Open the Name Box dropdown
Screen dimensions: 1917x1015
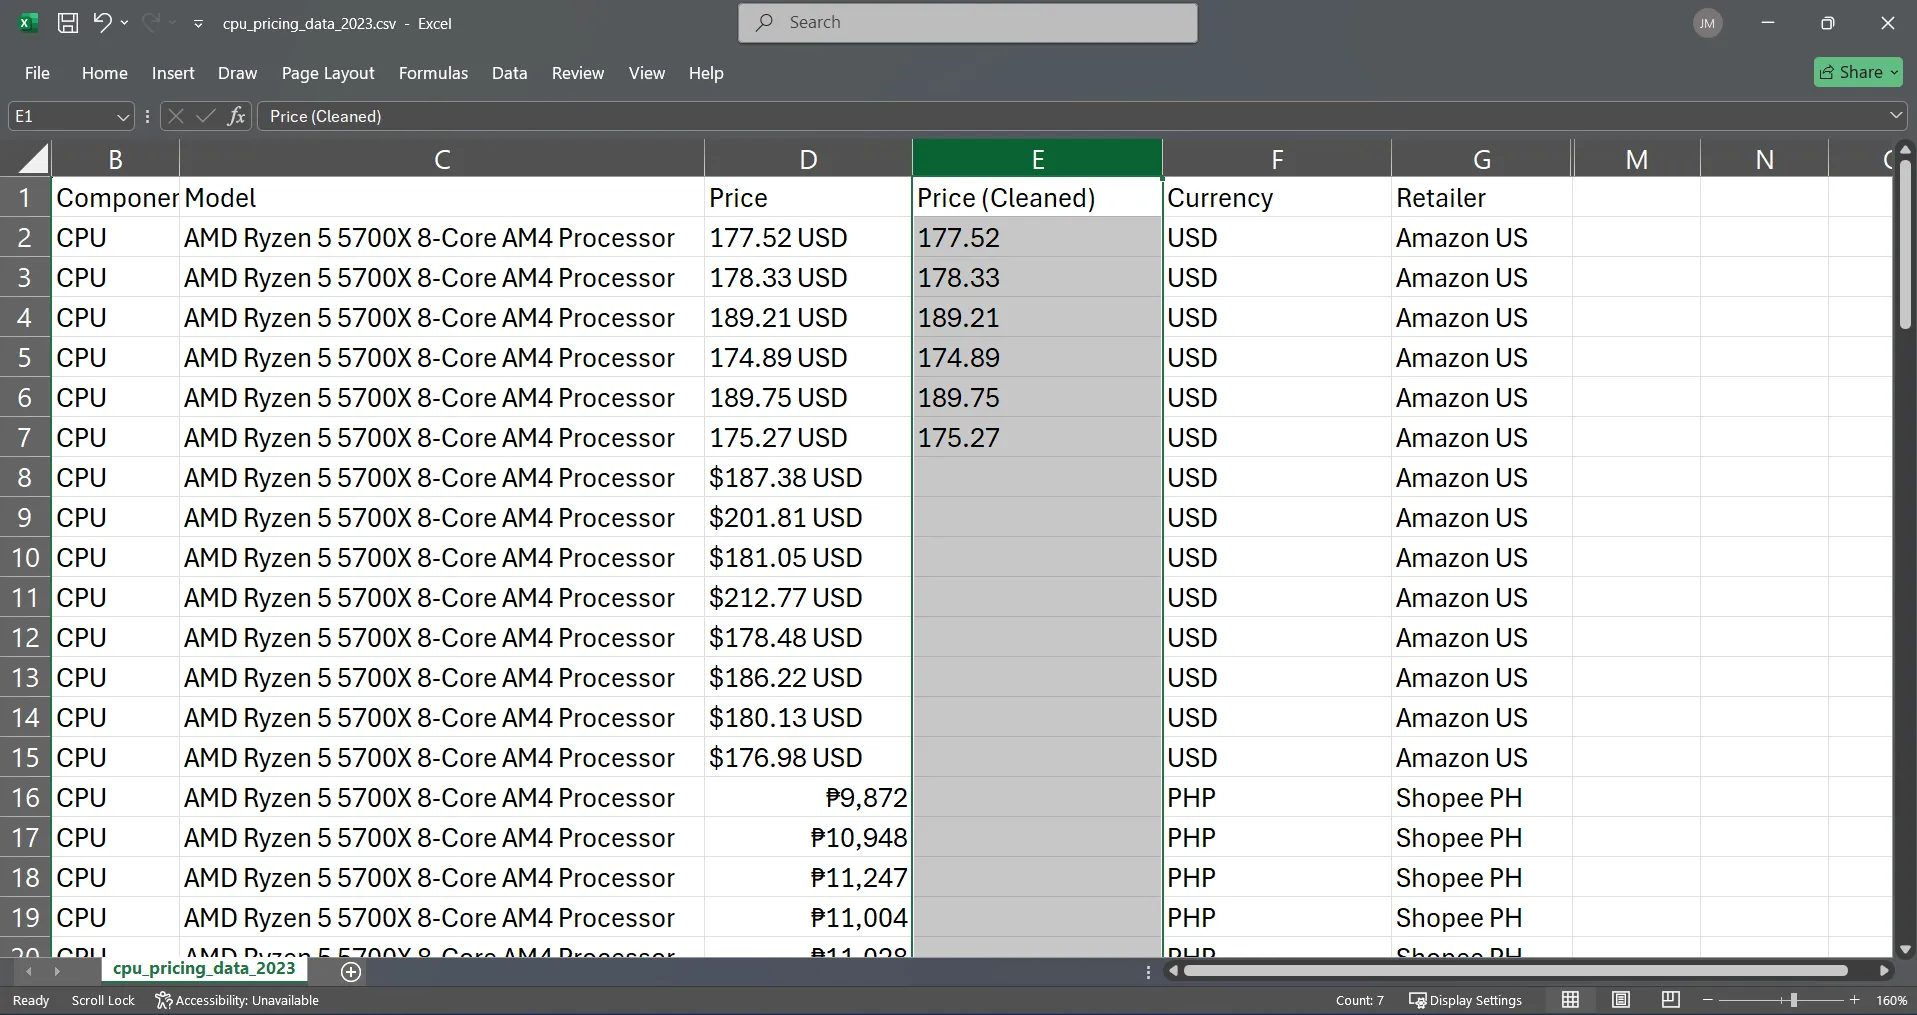click(121, 116)
